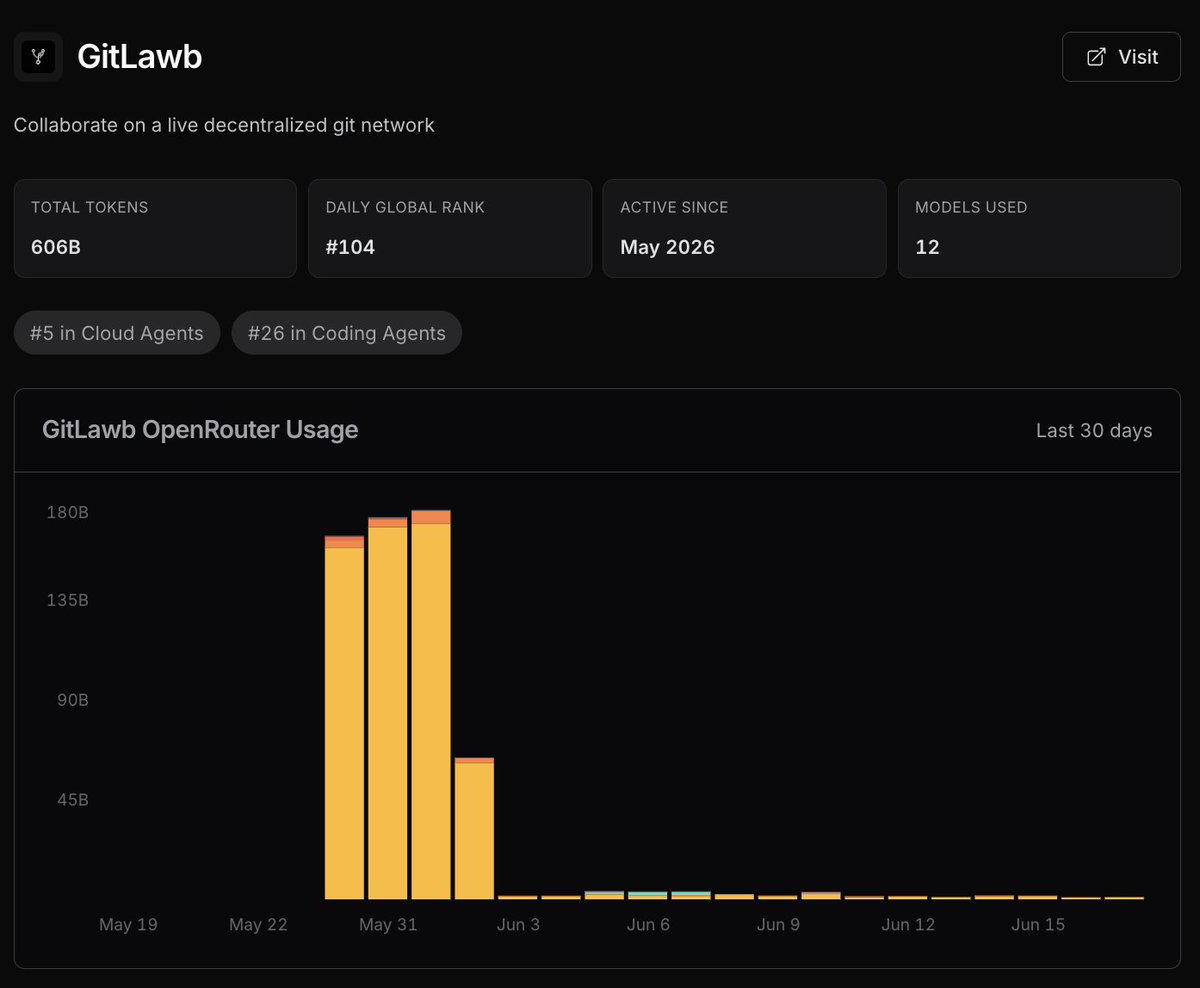Click the Models Used 12 card
The height and width of the screenshot is (988, 1200).
click(1039, 228)
